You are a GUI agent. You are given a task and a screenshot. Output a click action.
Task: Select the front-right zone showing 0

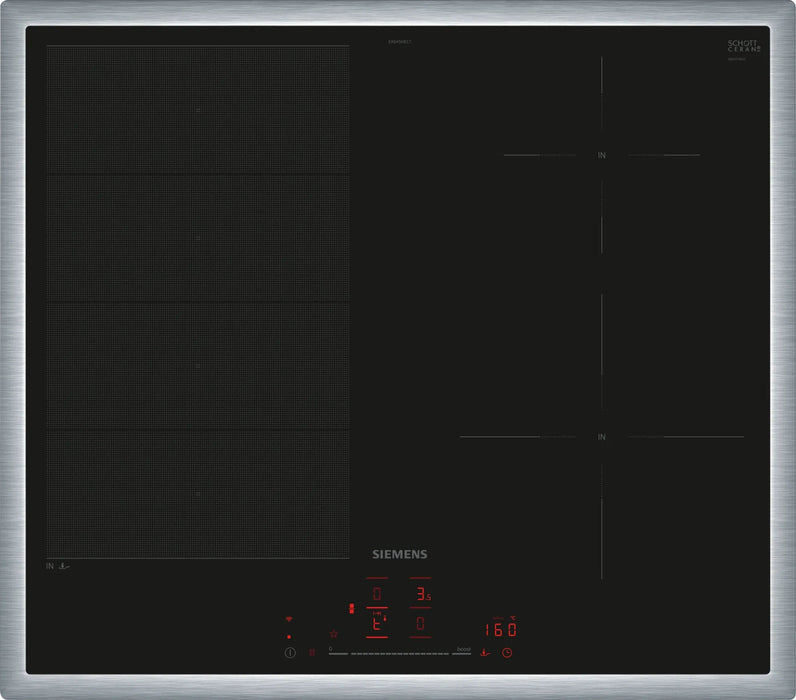click(421, 623)
